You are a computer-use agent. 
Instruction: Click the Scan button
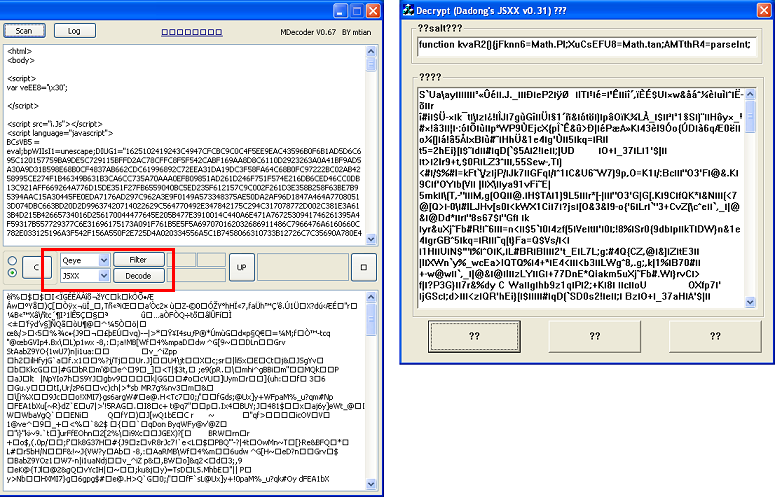[24, 31]
